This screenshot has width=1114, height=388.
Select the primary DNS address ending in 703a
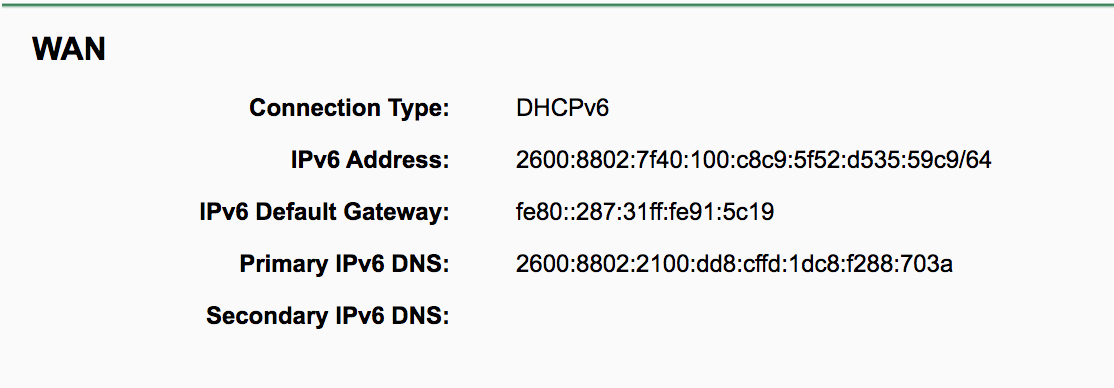734,264
